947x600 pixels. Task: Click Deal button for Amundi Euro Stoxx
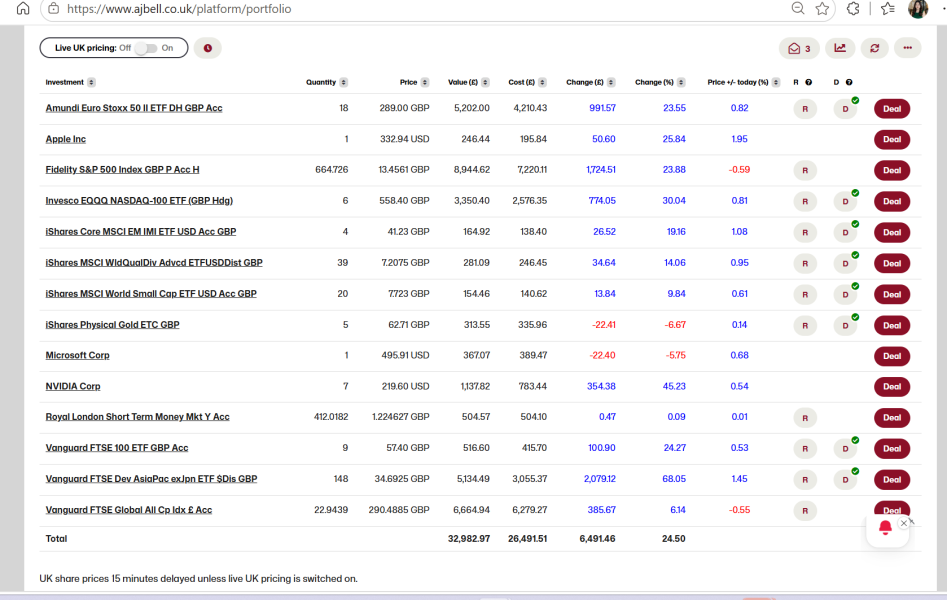(x=892, y=109)
